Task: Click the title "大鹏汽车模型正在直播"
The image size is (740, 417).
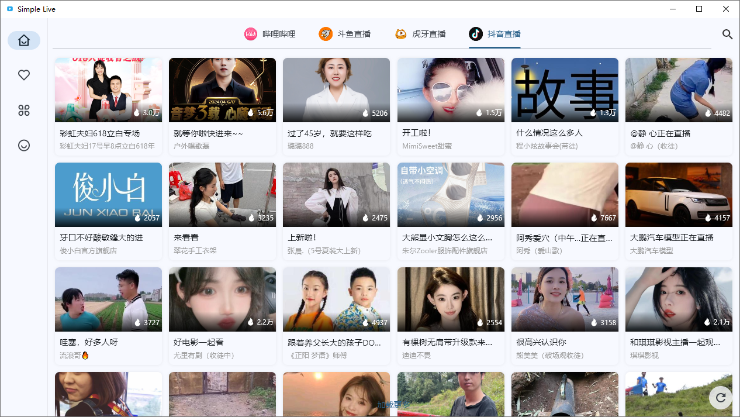Action: (672, 238)
